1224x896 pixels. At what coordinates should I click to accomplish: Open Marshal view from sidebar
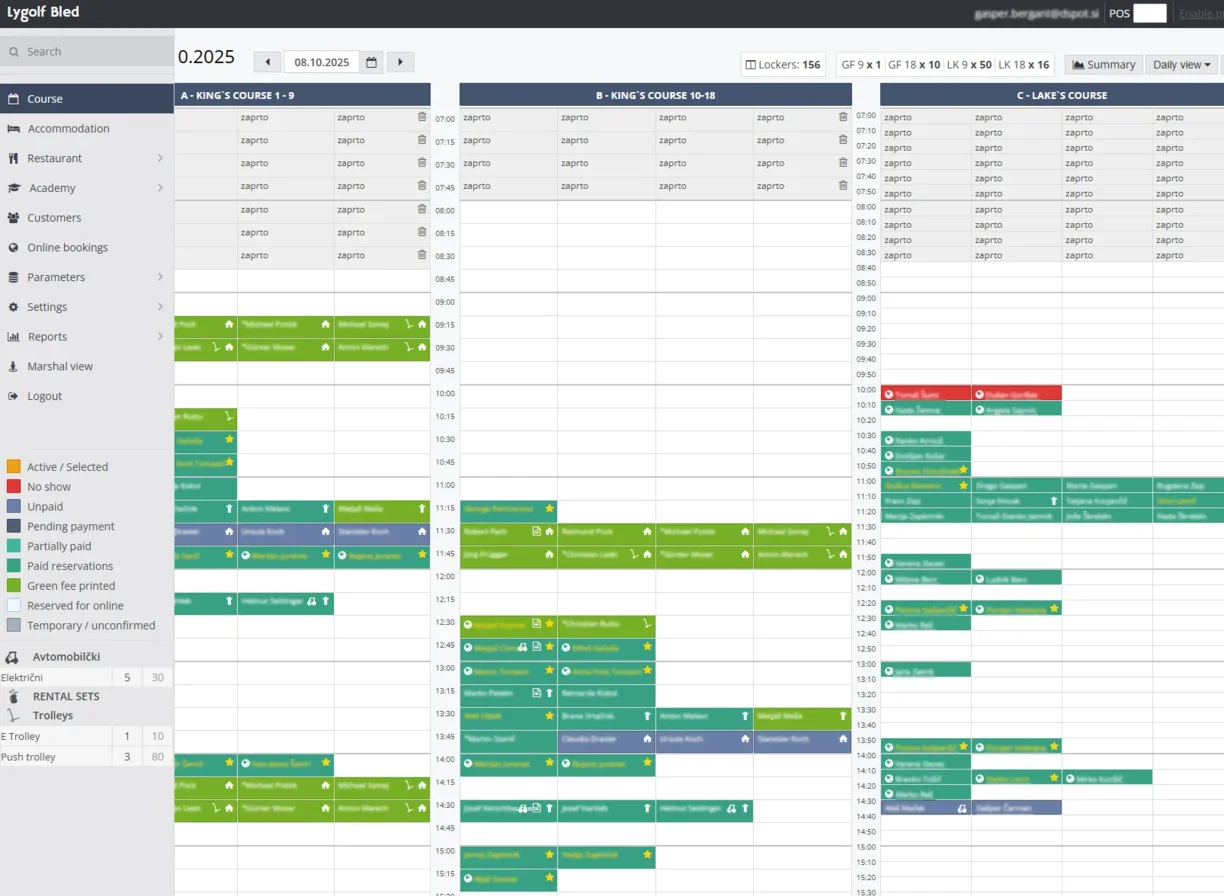coord(59,366)
